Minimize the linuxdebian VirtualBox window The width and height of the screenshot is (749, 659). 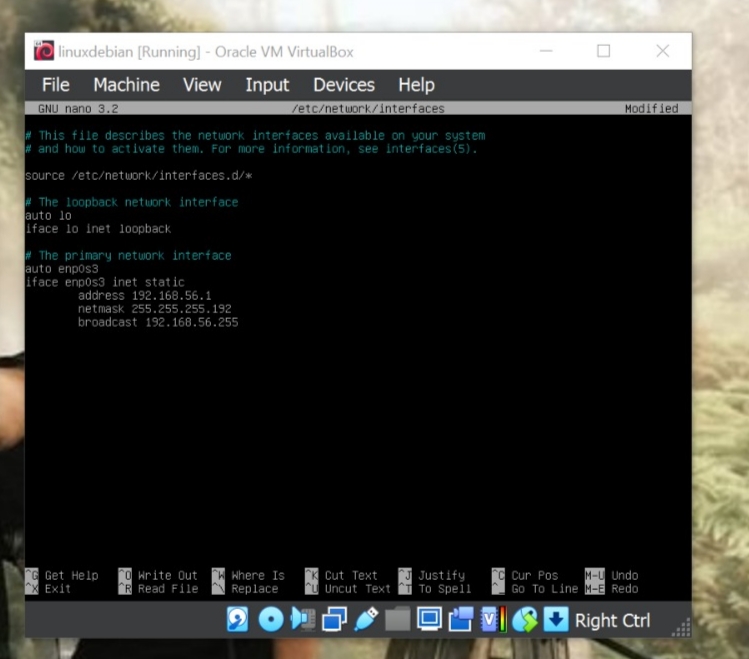(x=546, y=51)
